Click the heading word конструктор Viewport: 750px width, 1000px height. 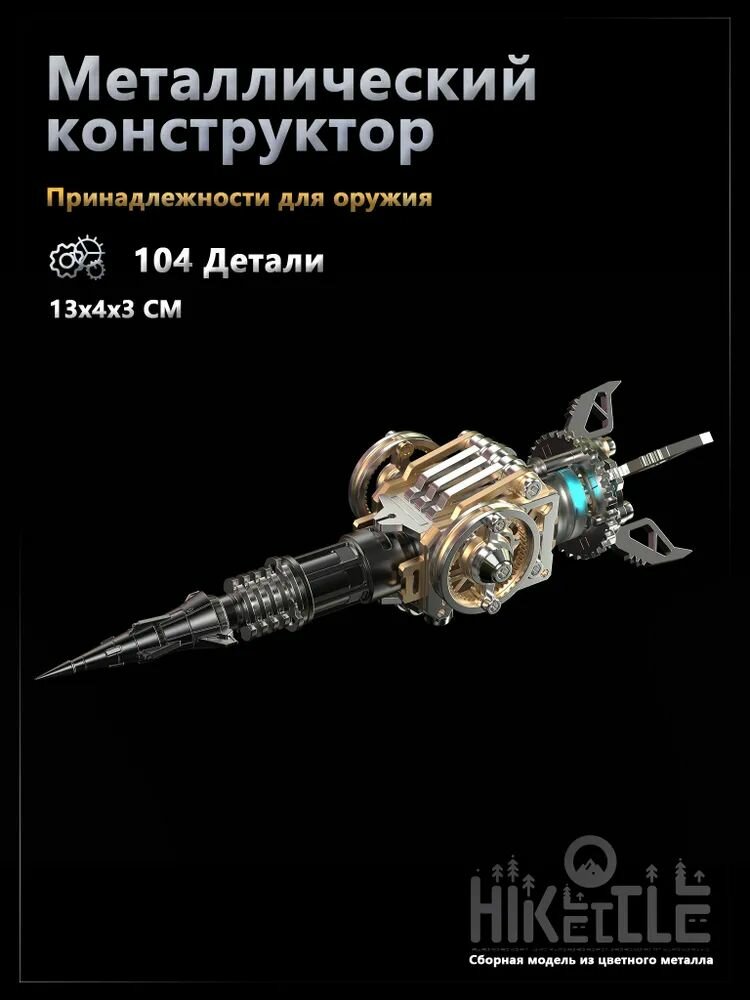(240, 135)
